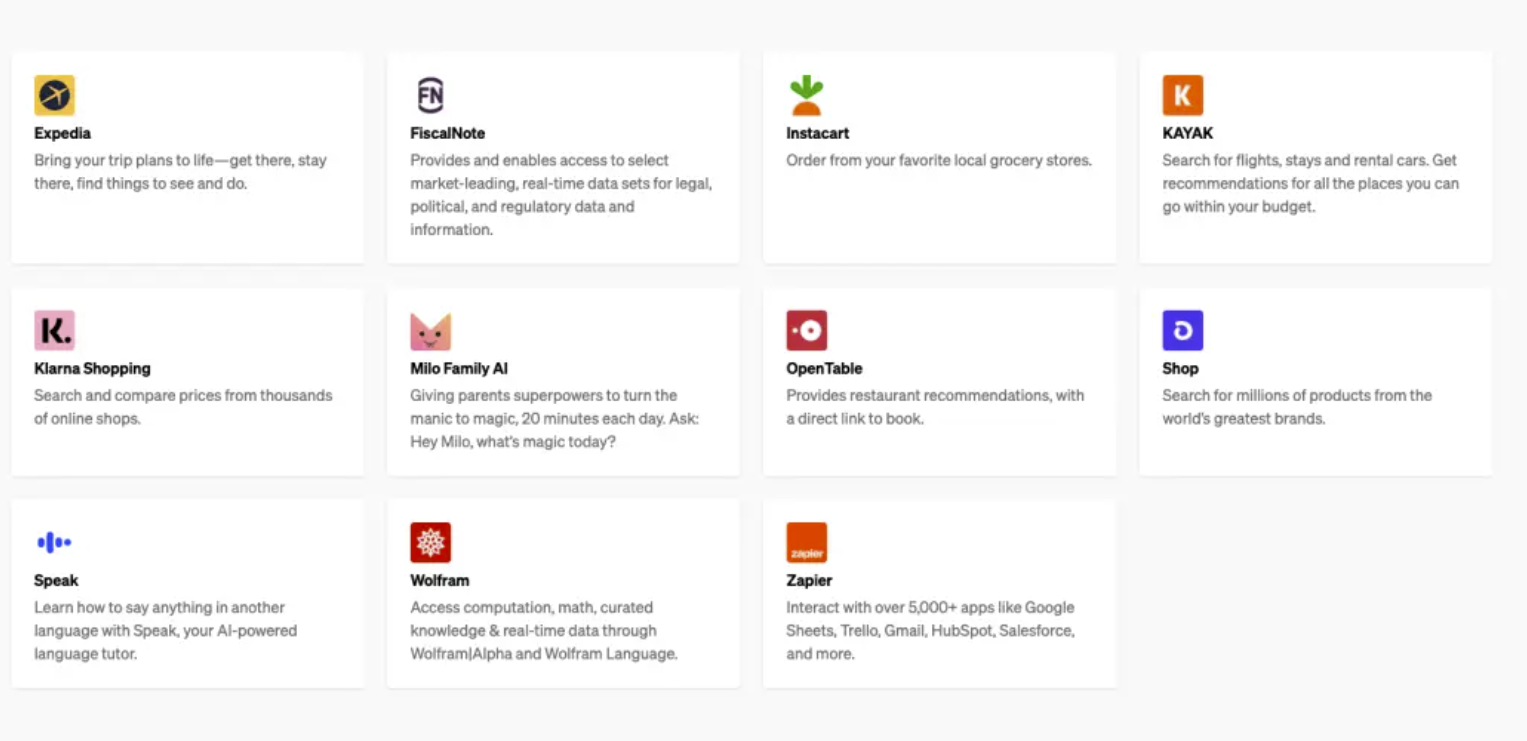The width and height of the screenshot is (1527, 741).
Task: Open the FiscalNote card description
Action: coord(561,195)
